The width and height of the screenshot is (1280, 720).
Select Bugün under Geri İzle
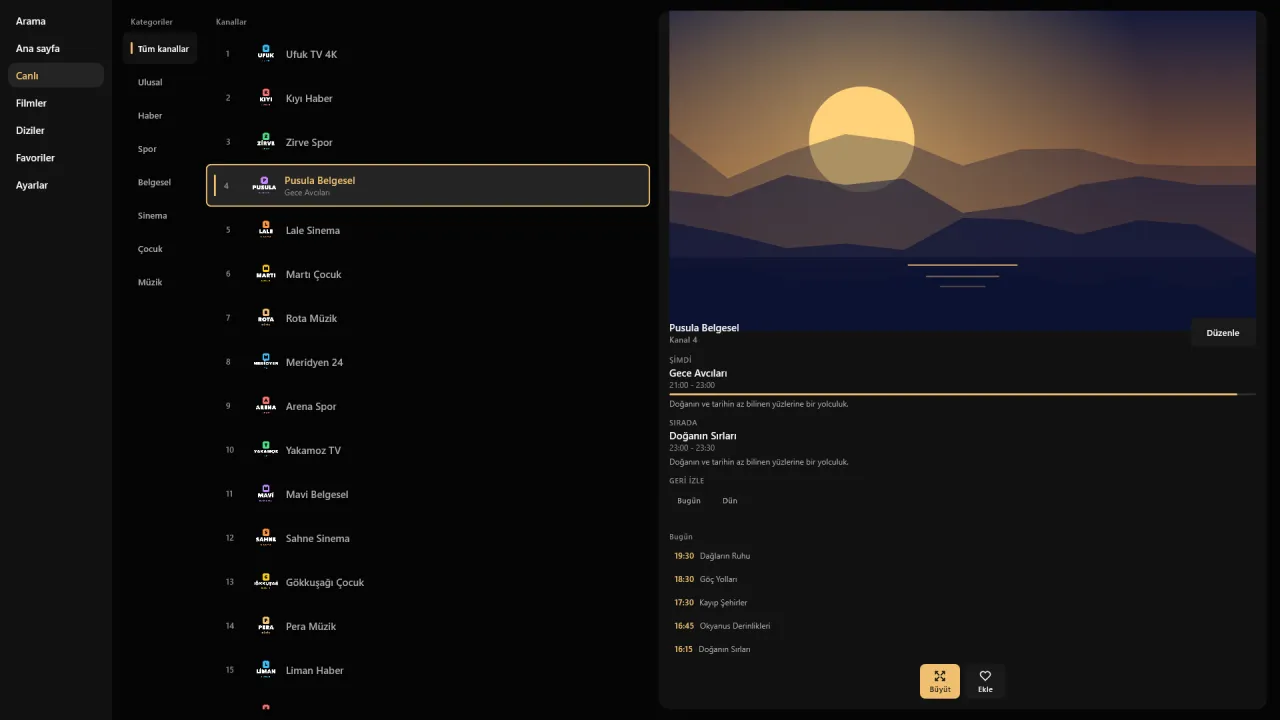689,500
